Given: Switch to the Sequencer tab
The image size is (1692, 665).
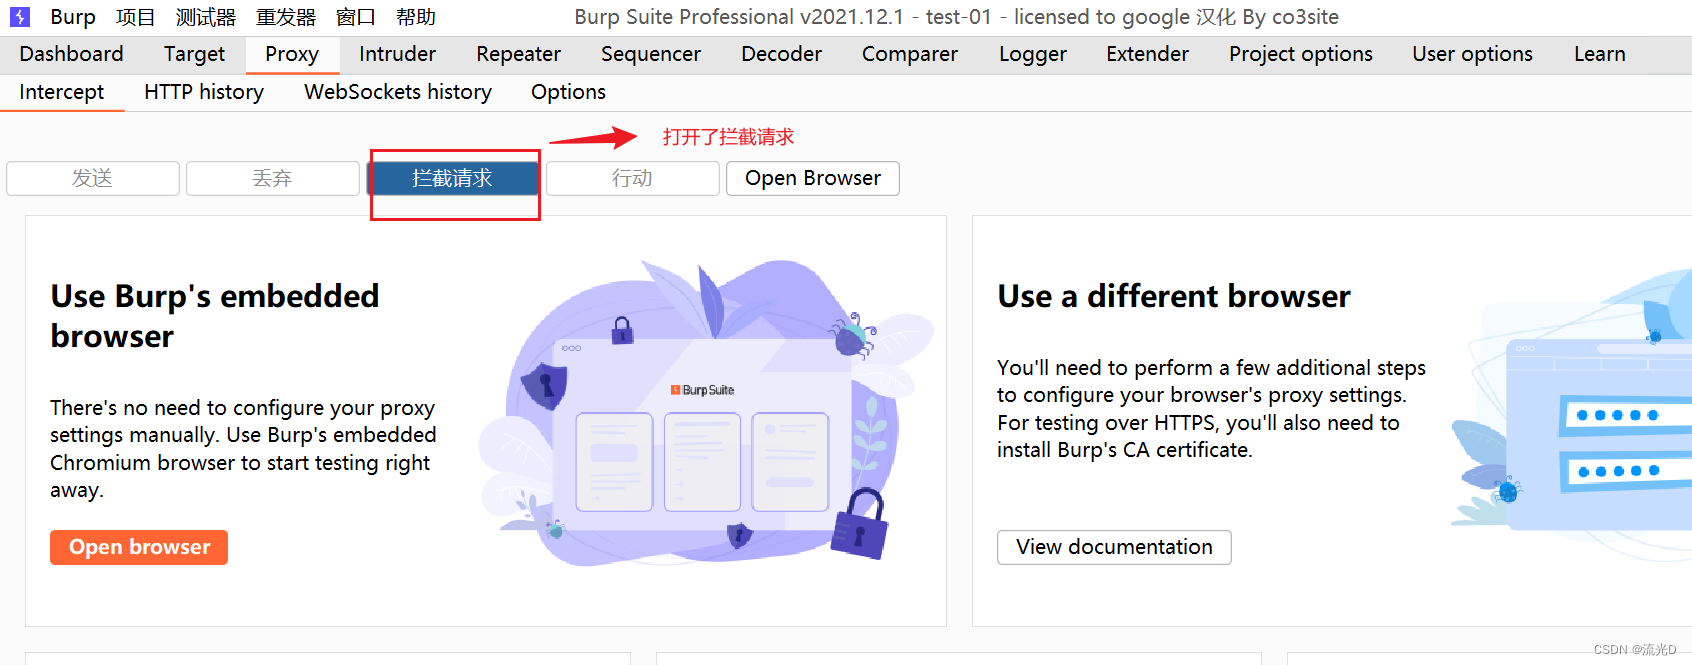Looking at the screenshot, I should pos(651,54).
